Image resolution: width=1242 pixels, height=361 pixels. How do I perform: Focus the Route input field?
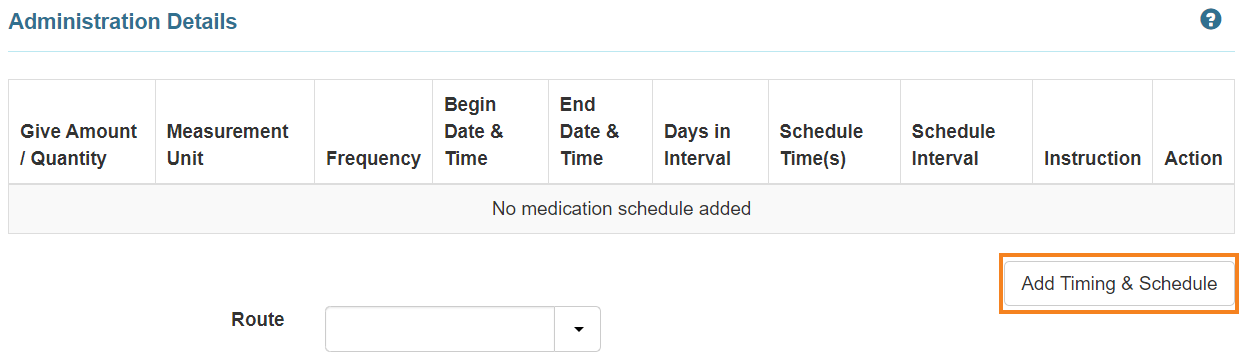tap(440, 329)
